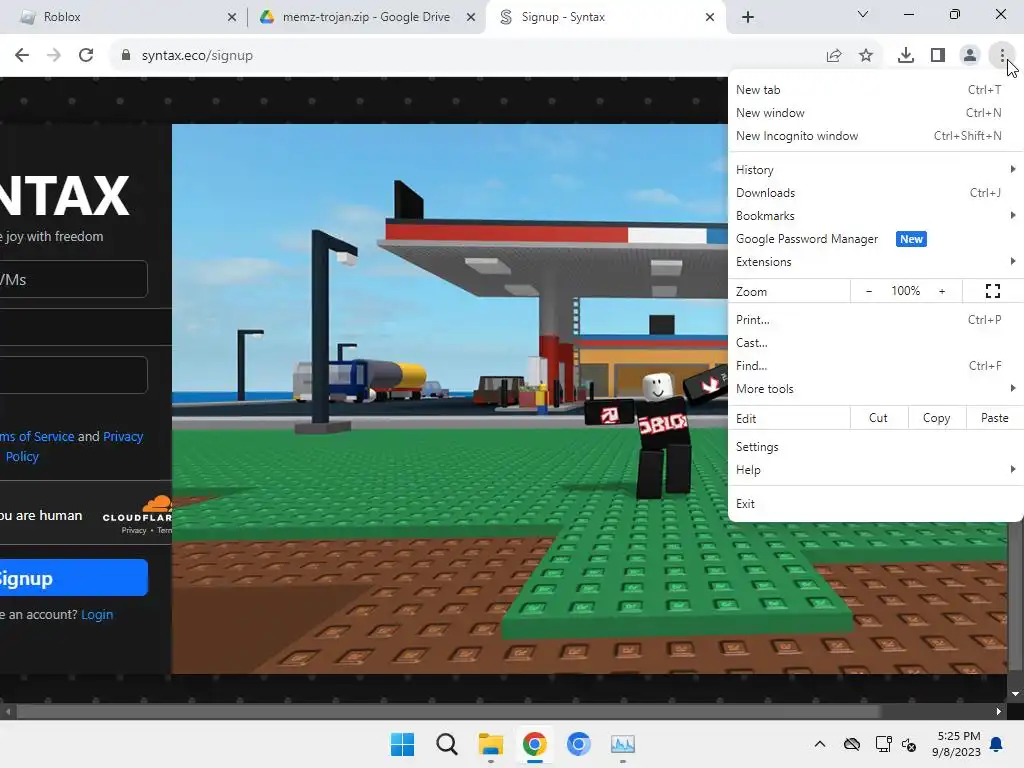This screenshot has height=768, width=1024.
Task: Close the Signup - Syntax tab
Action: coord(710,17)
